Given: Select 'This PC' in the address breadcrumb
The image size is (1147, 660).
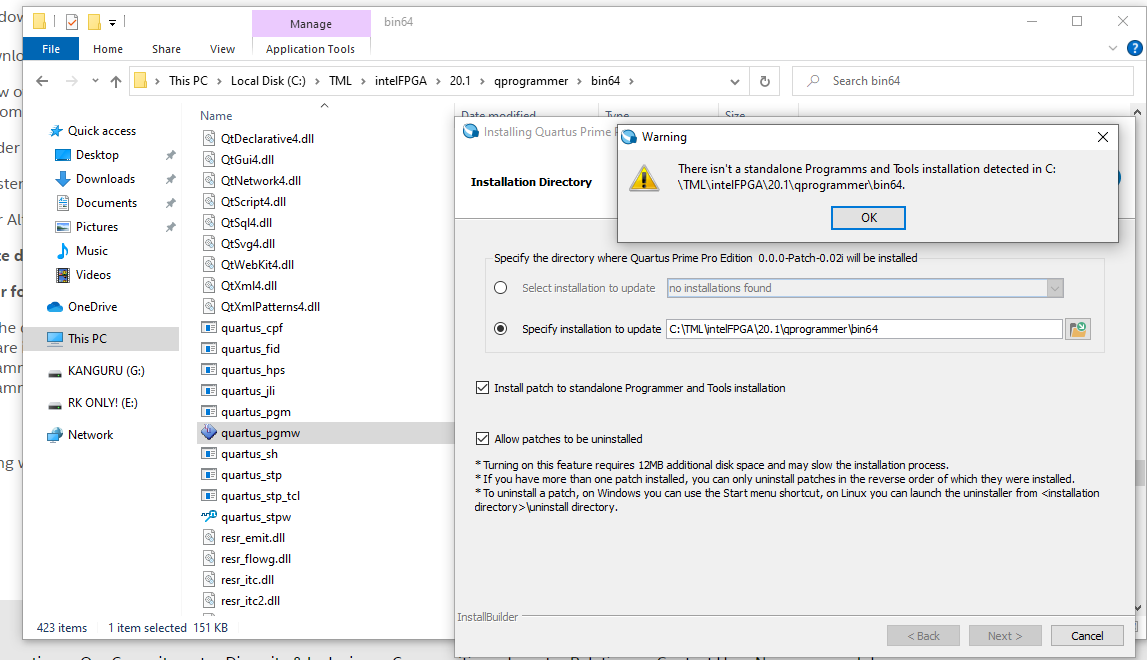Looking at the screenshot, I should [188, 81].
